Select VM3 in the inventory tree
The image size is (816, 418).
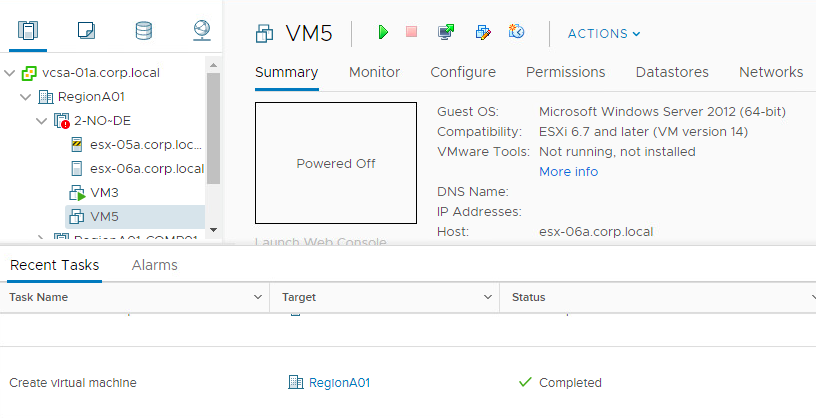tap(104, 193)
